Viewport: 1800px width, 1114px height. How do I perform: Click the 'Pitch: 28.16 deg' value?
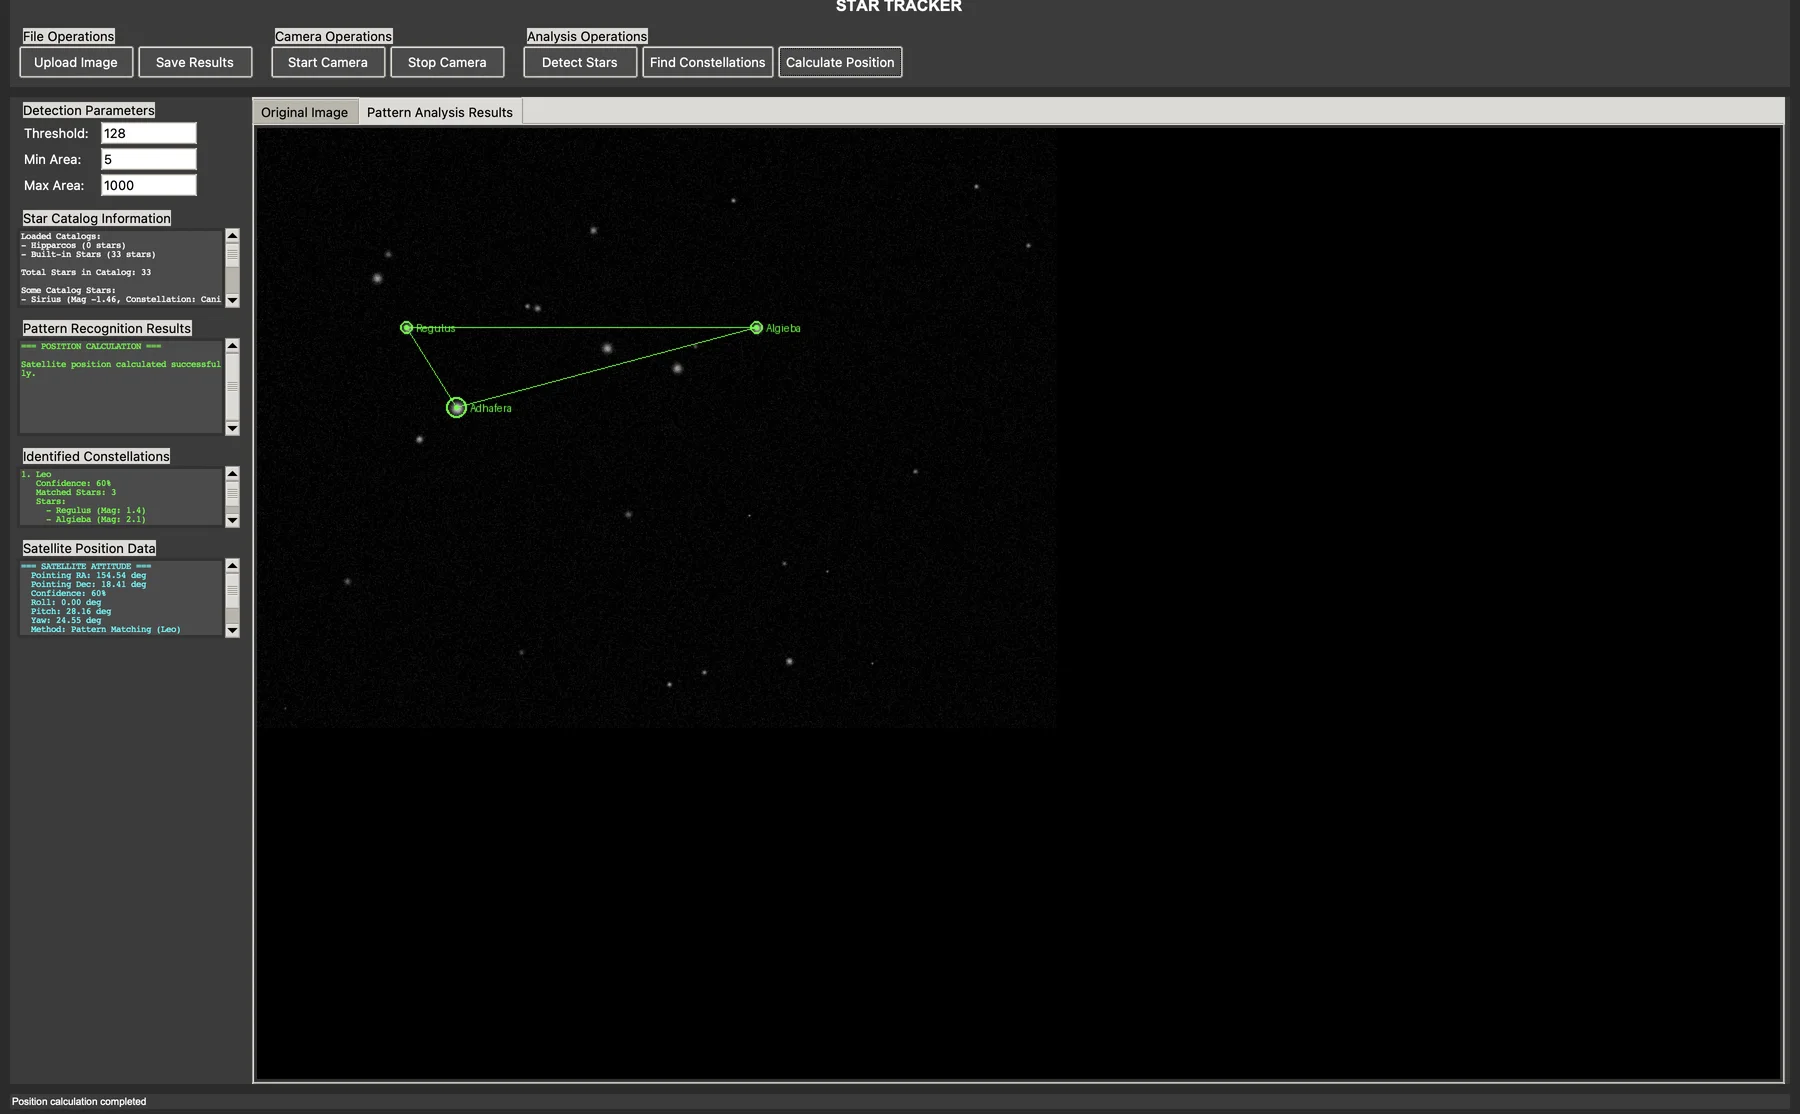click(71, 611)
